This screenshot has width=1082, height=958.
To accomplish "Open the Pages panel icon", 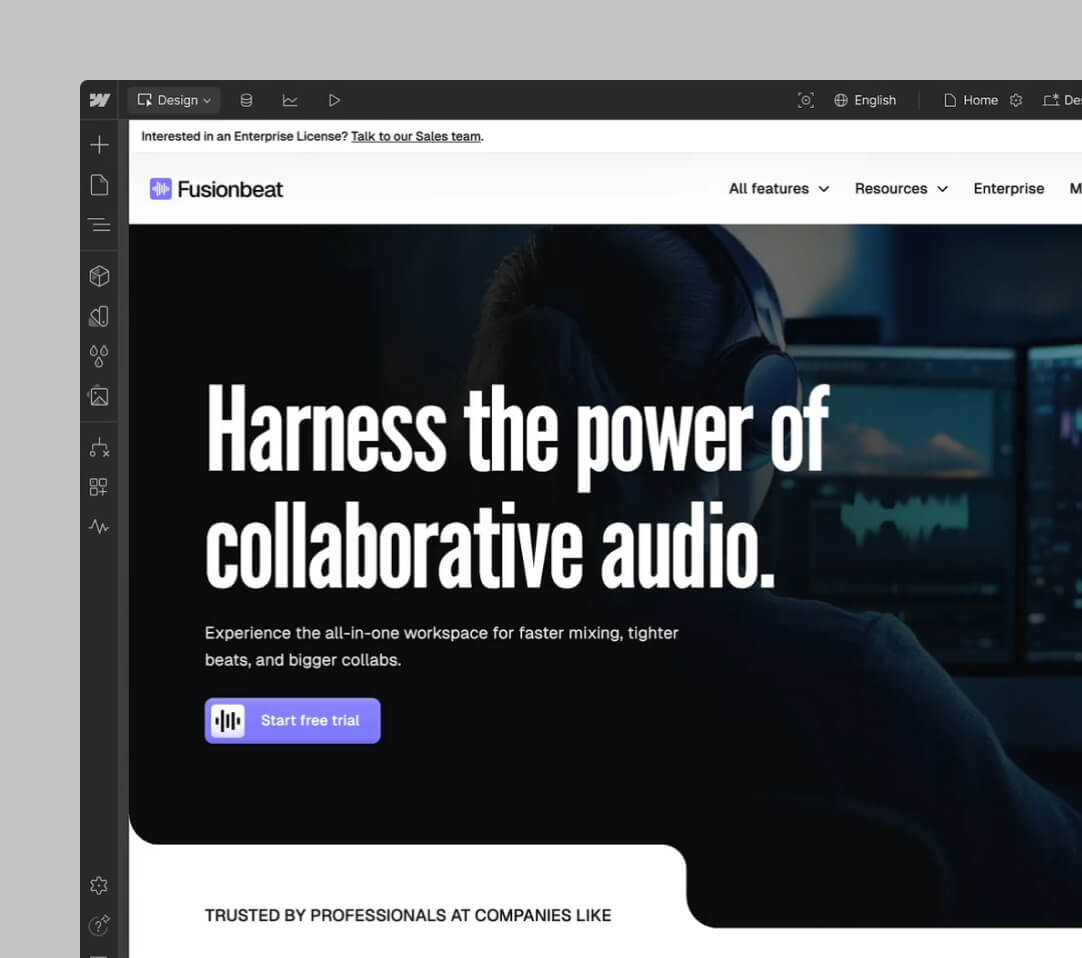I will click(99, 184).
